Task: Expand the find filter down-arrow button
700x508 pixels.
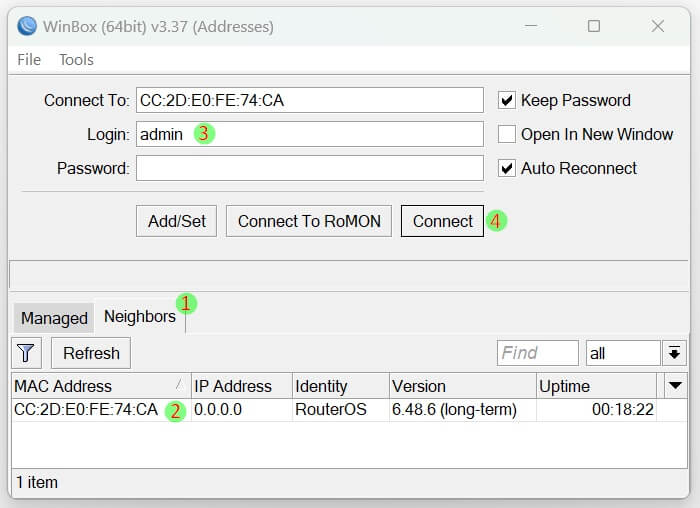Action: (x=675, y=353)
